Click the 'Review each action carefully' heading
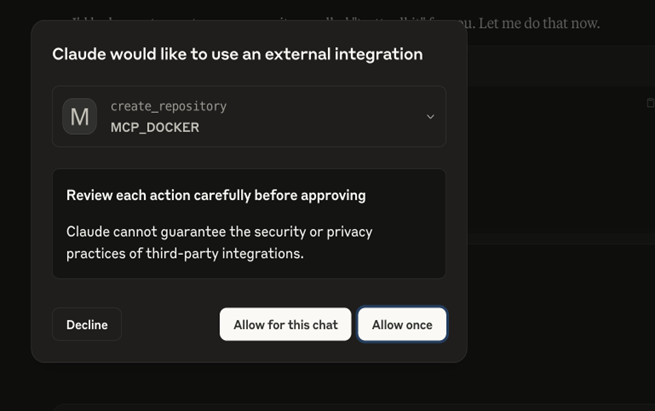Image resolution: width=655 pixels, height=411 pixels. coord(216,195)
